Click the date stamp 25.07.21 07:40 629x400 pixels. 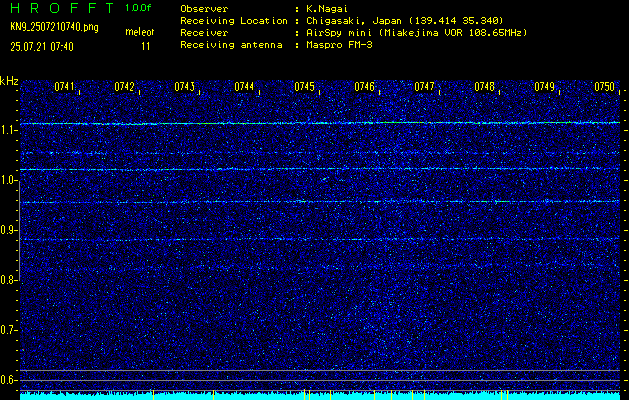tap(42, 47)
